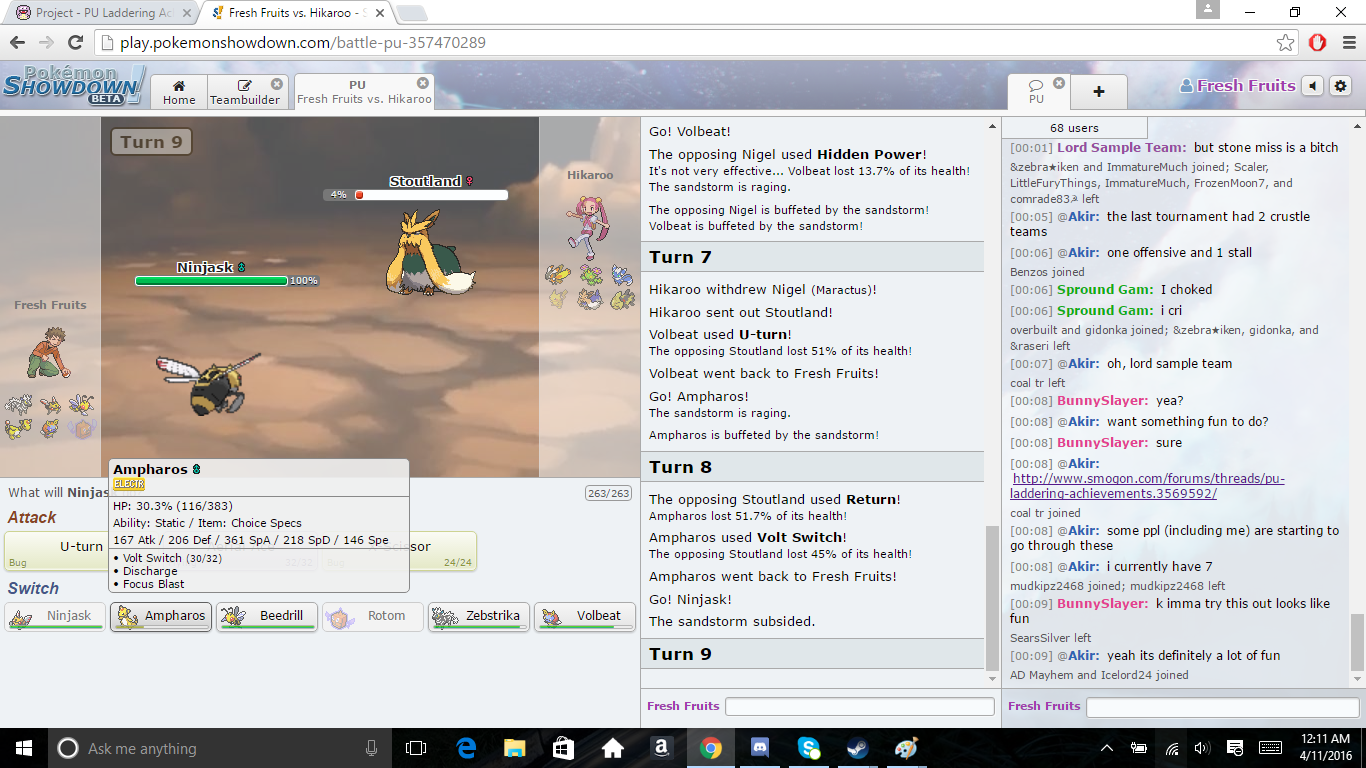Go back in browser history
Viewport: 1366px width, 768px height.
pyautogui.click(x=16, y=42)
